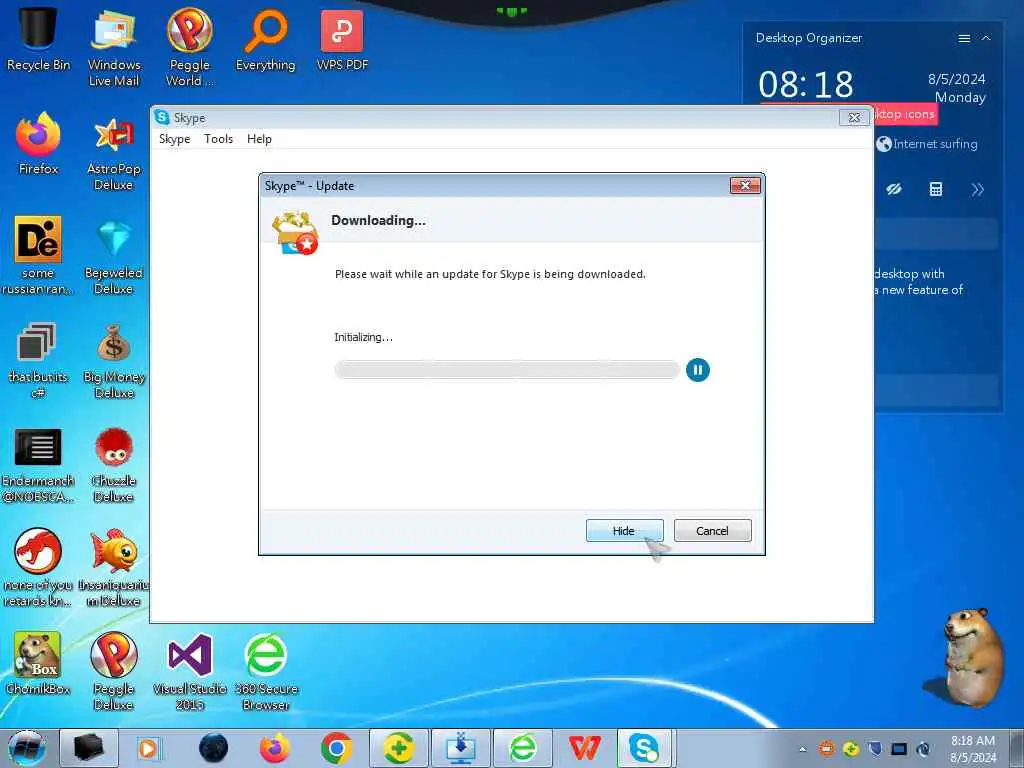The width and height of the screenshot is (1024, 768).
Task: Click the Hide button in update dialog
Action: point(624,531)
